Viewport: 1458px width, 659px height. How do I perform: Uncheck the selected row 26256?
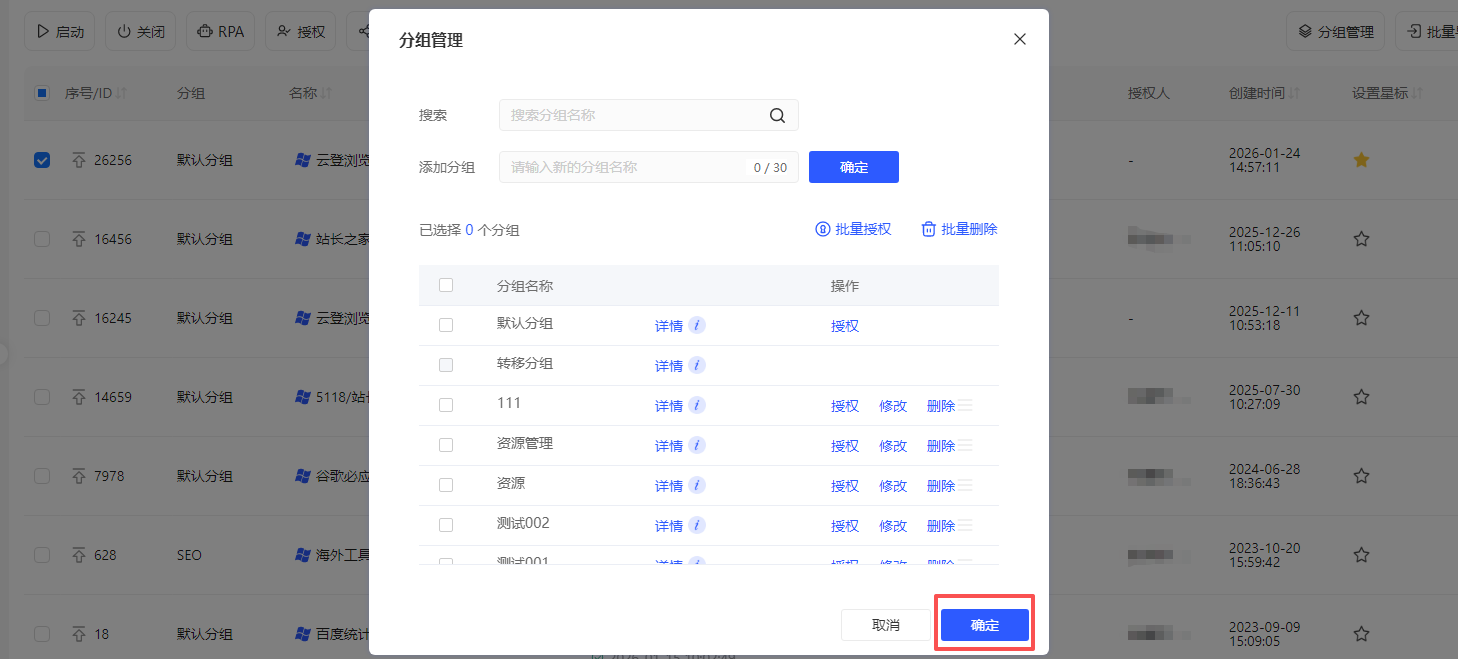41,159
